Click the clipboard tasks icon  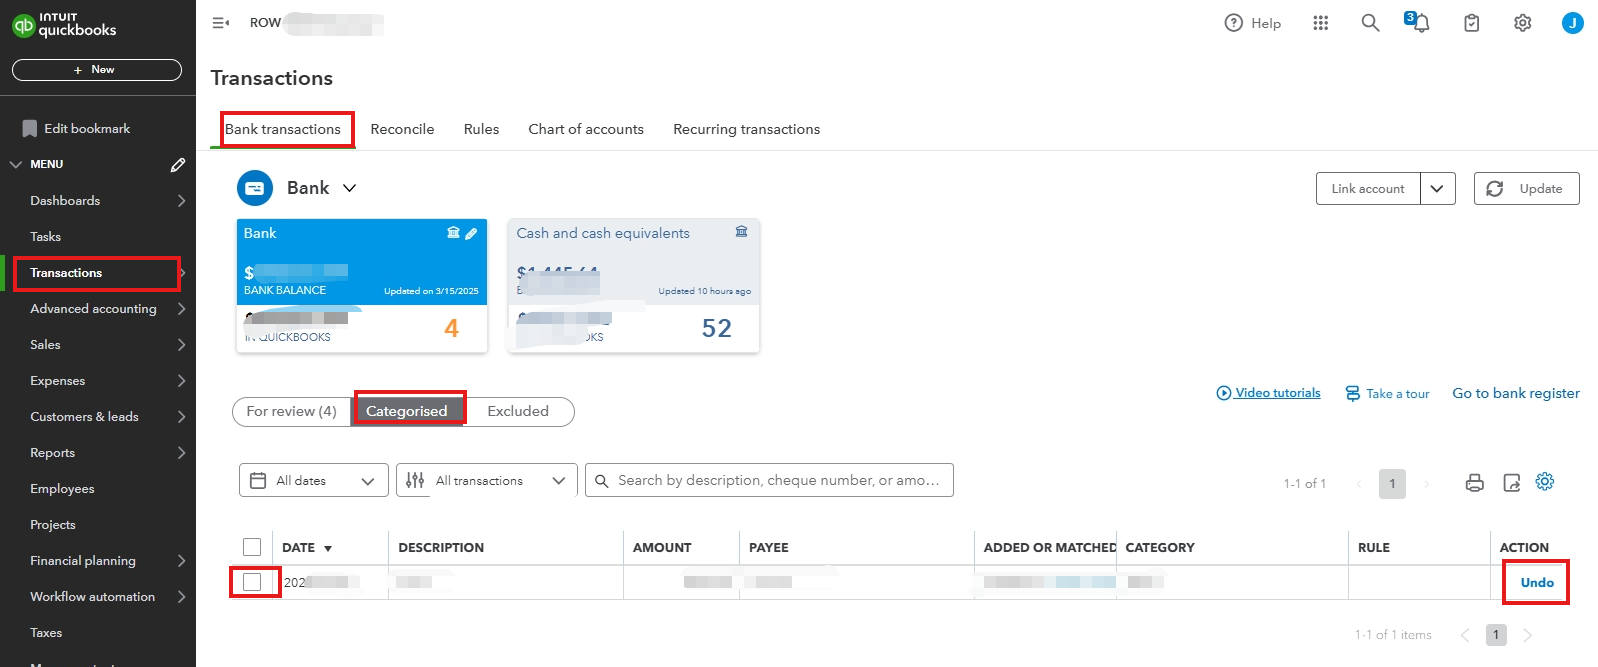tap(1471, 23)
